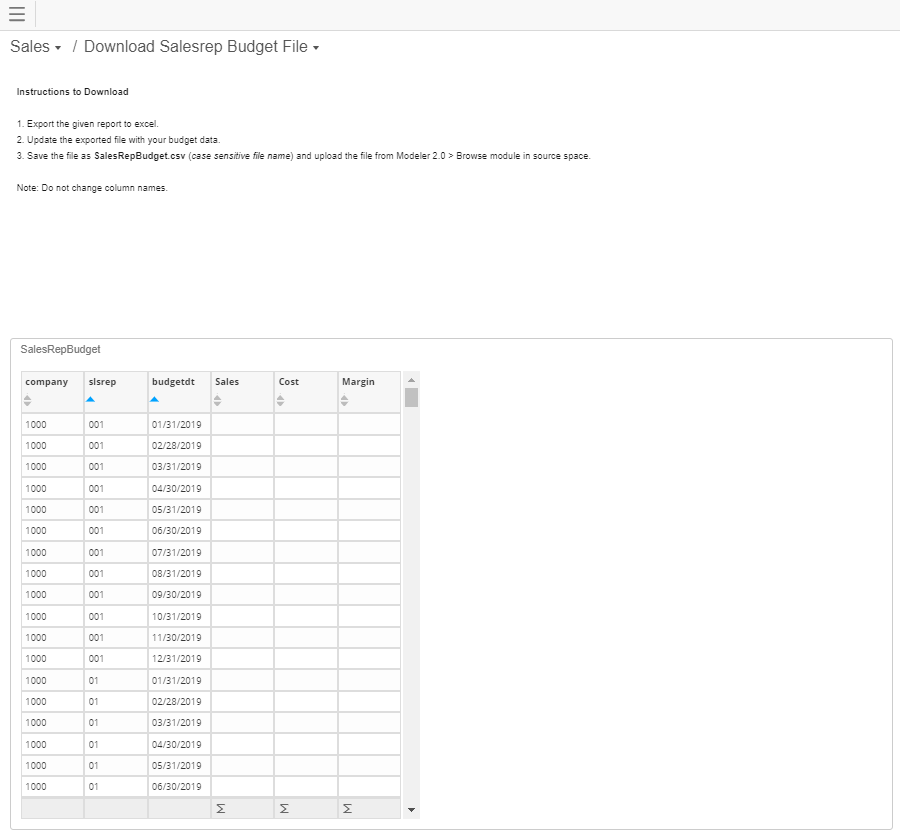900x835 pixels.
Task: Click the SalesRepBudget report title
Action: point(59,349)
